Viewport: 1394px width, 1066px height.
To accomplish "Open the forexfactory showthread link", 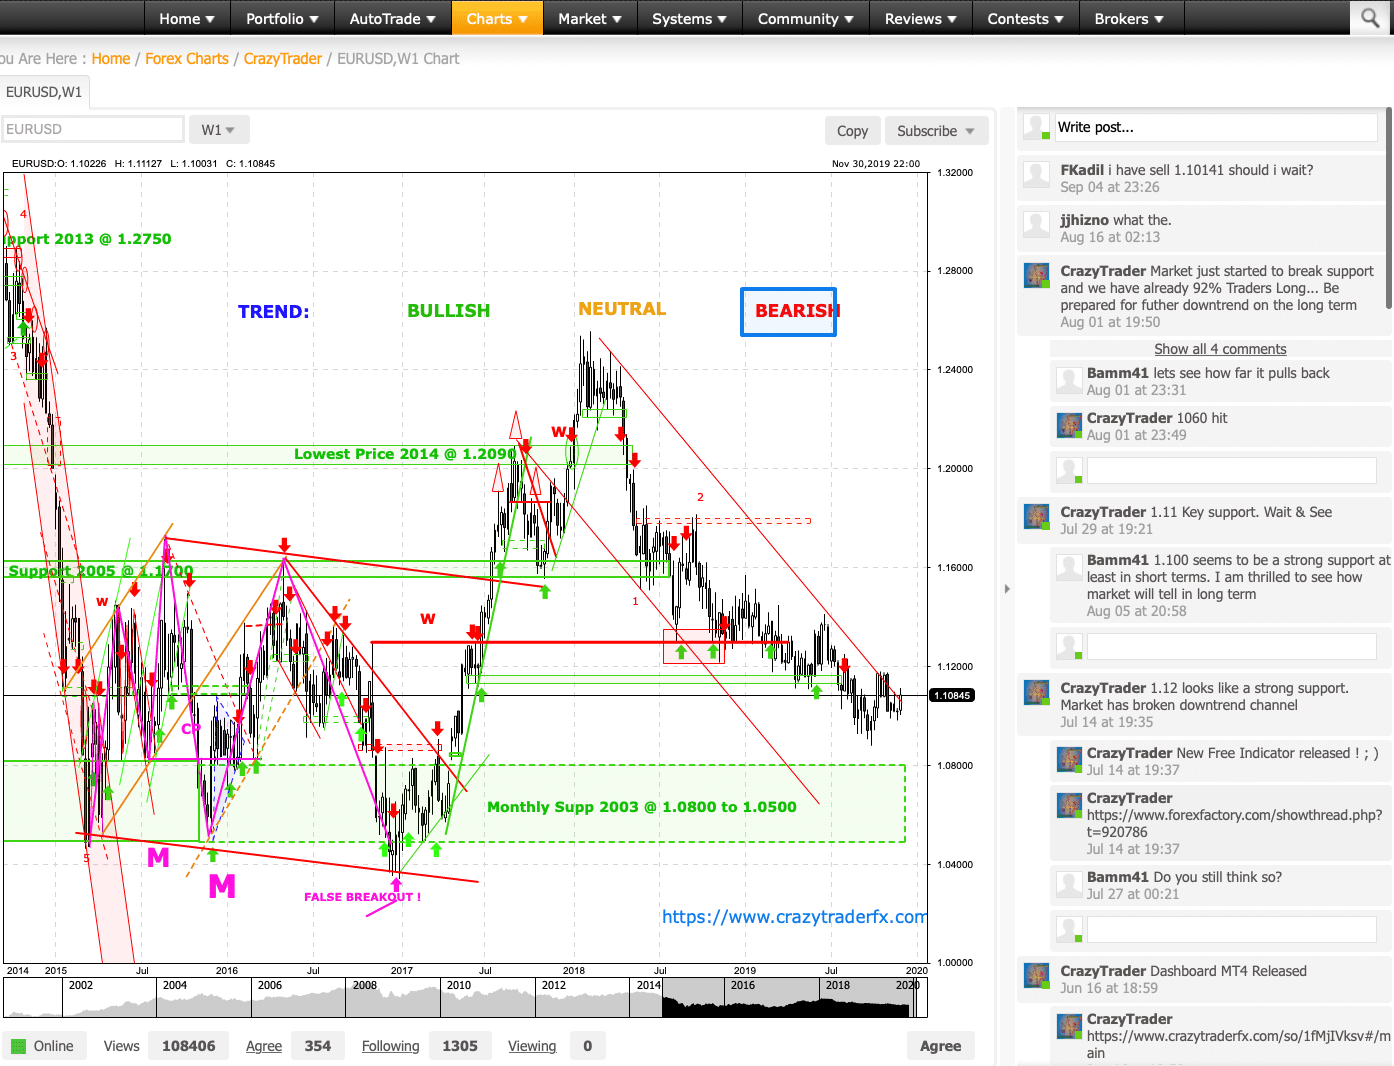I will coord(1234,823).
